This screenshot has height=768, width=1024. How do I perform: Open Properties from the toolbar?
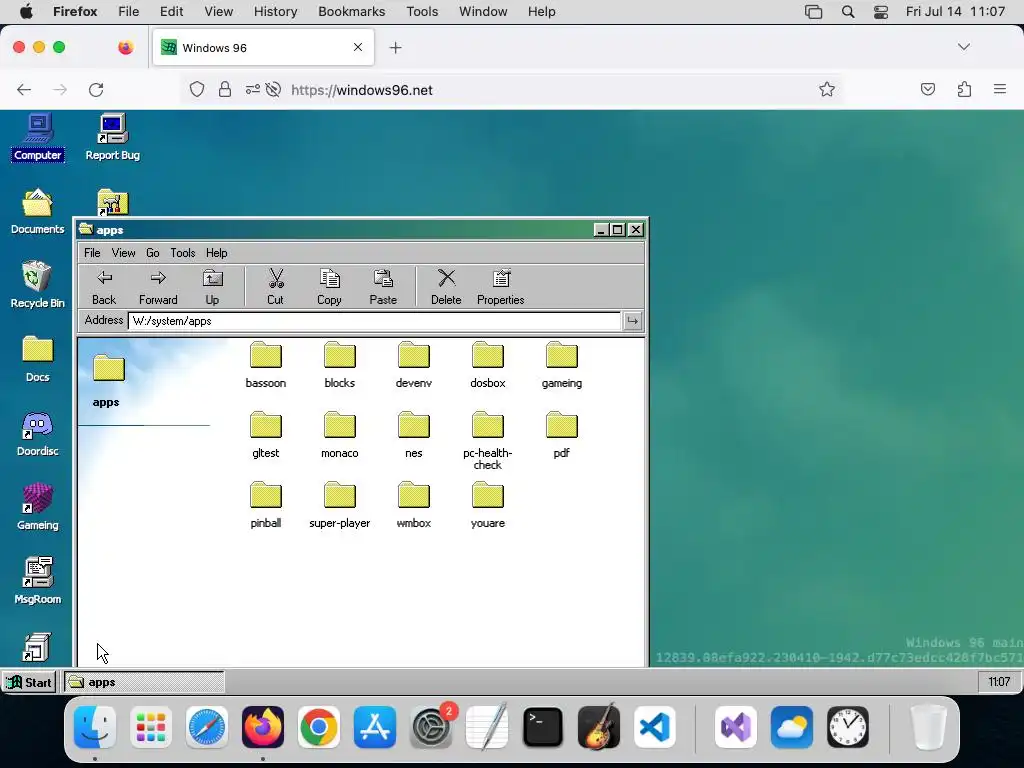click(x=500, y=287)
